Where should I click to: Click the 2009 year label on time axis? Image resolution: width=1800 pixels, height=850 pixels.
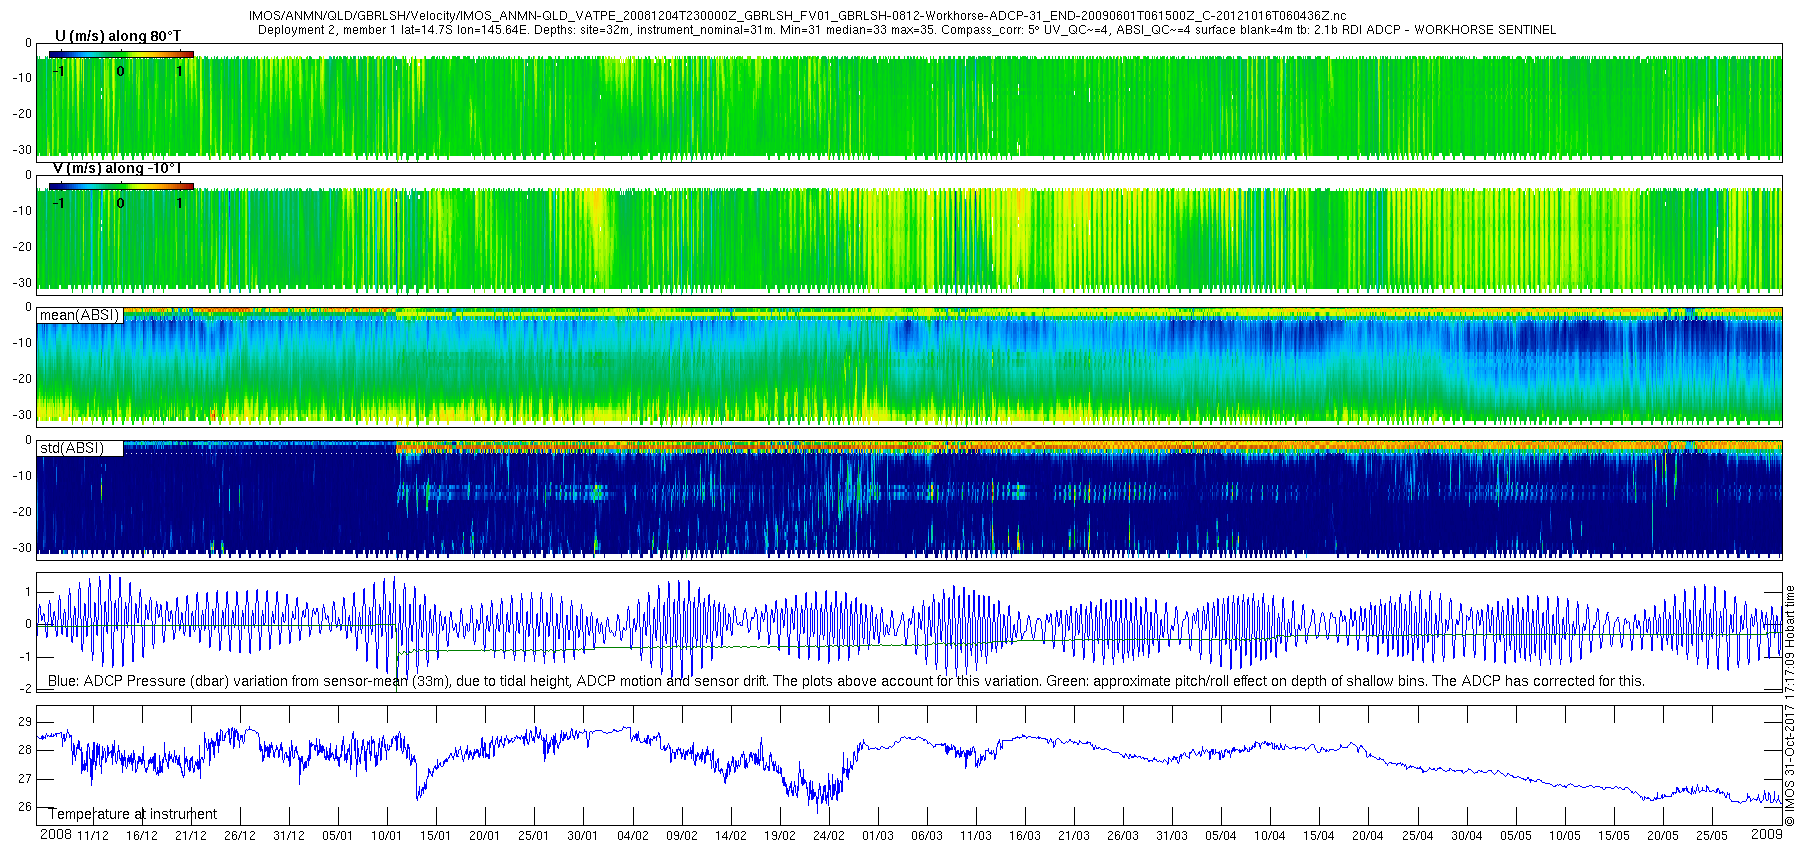tap(1767, 834)
